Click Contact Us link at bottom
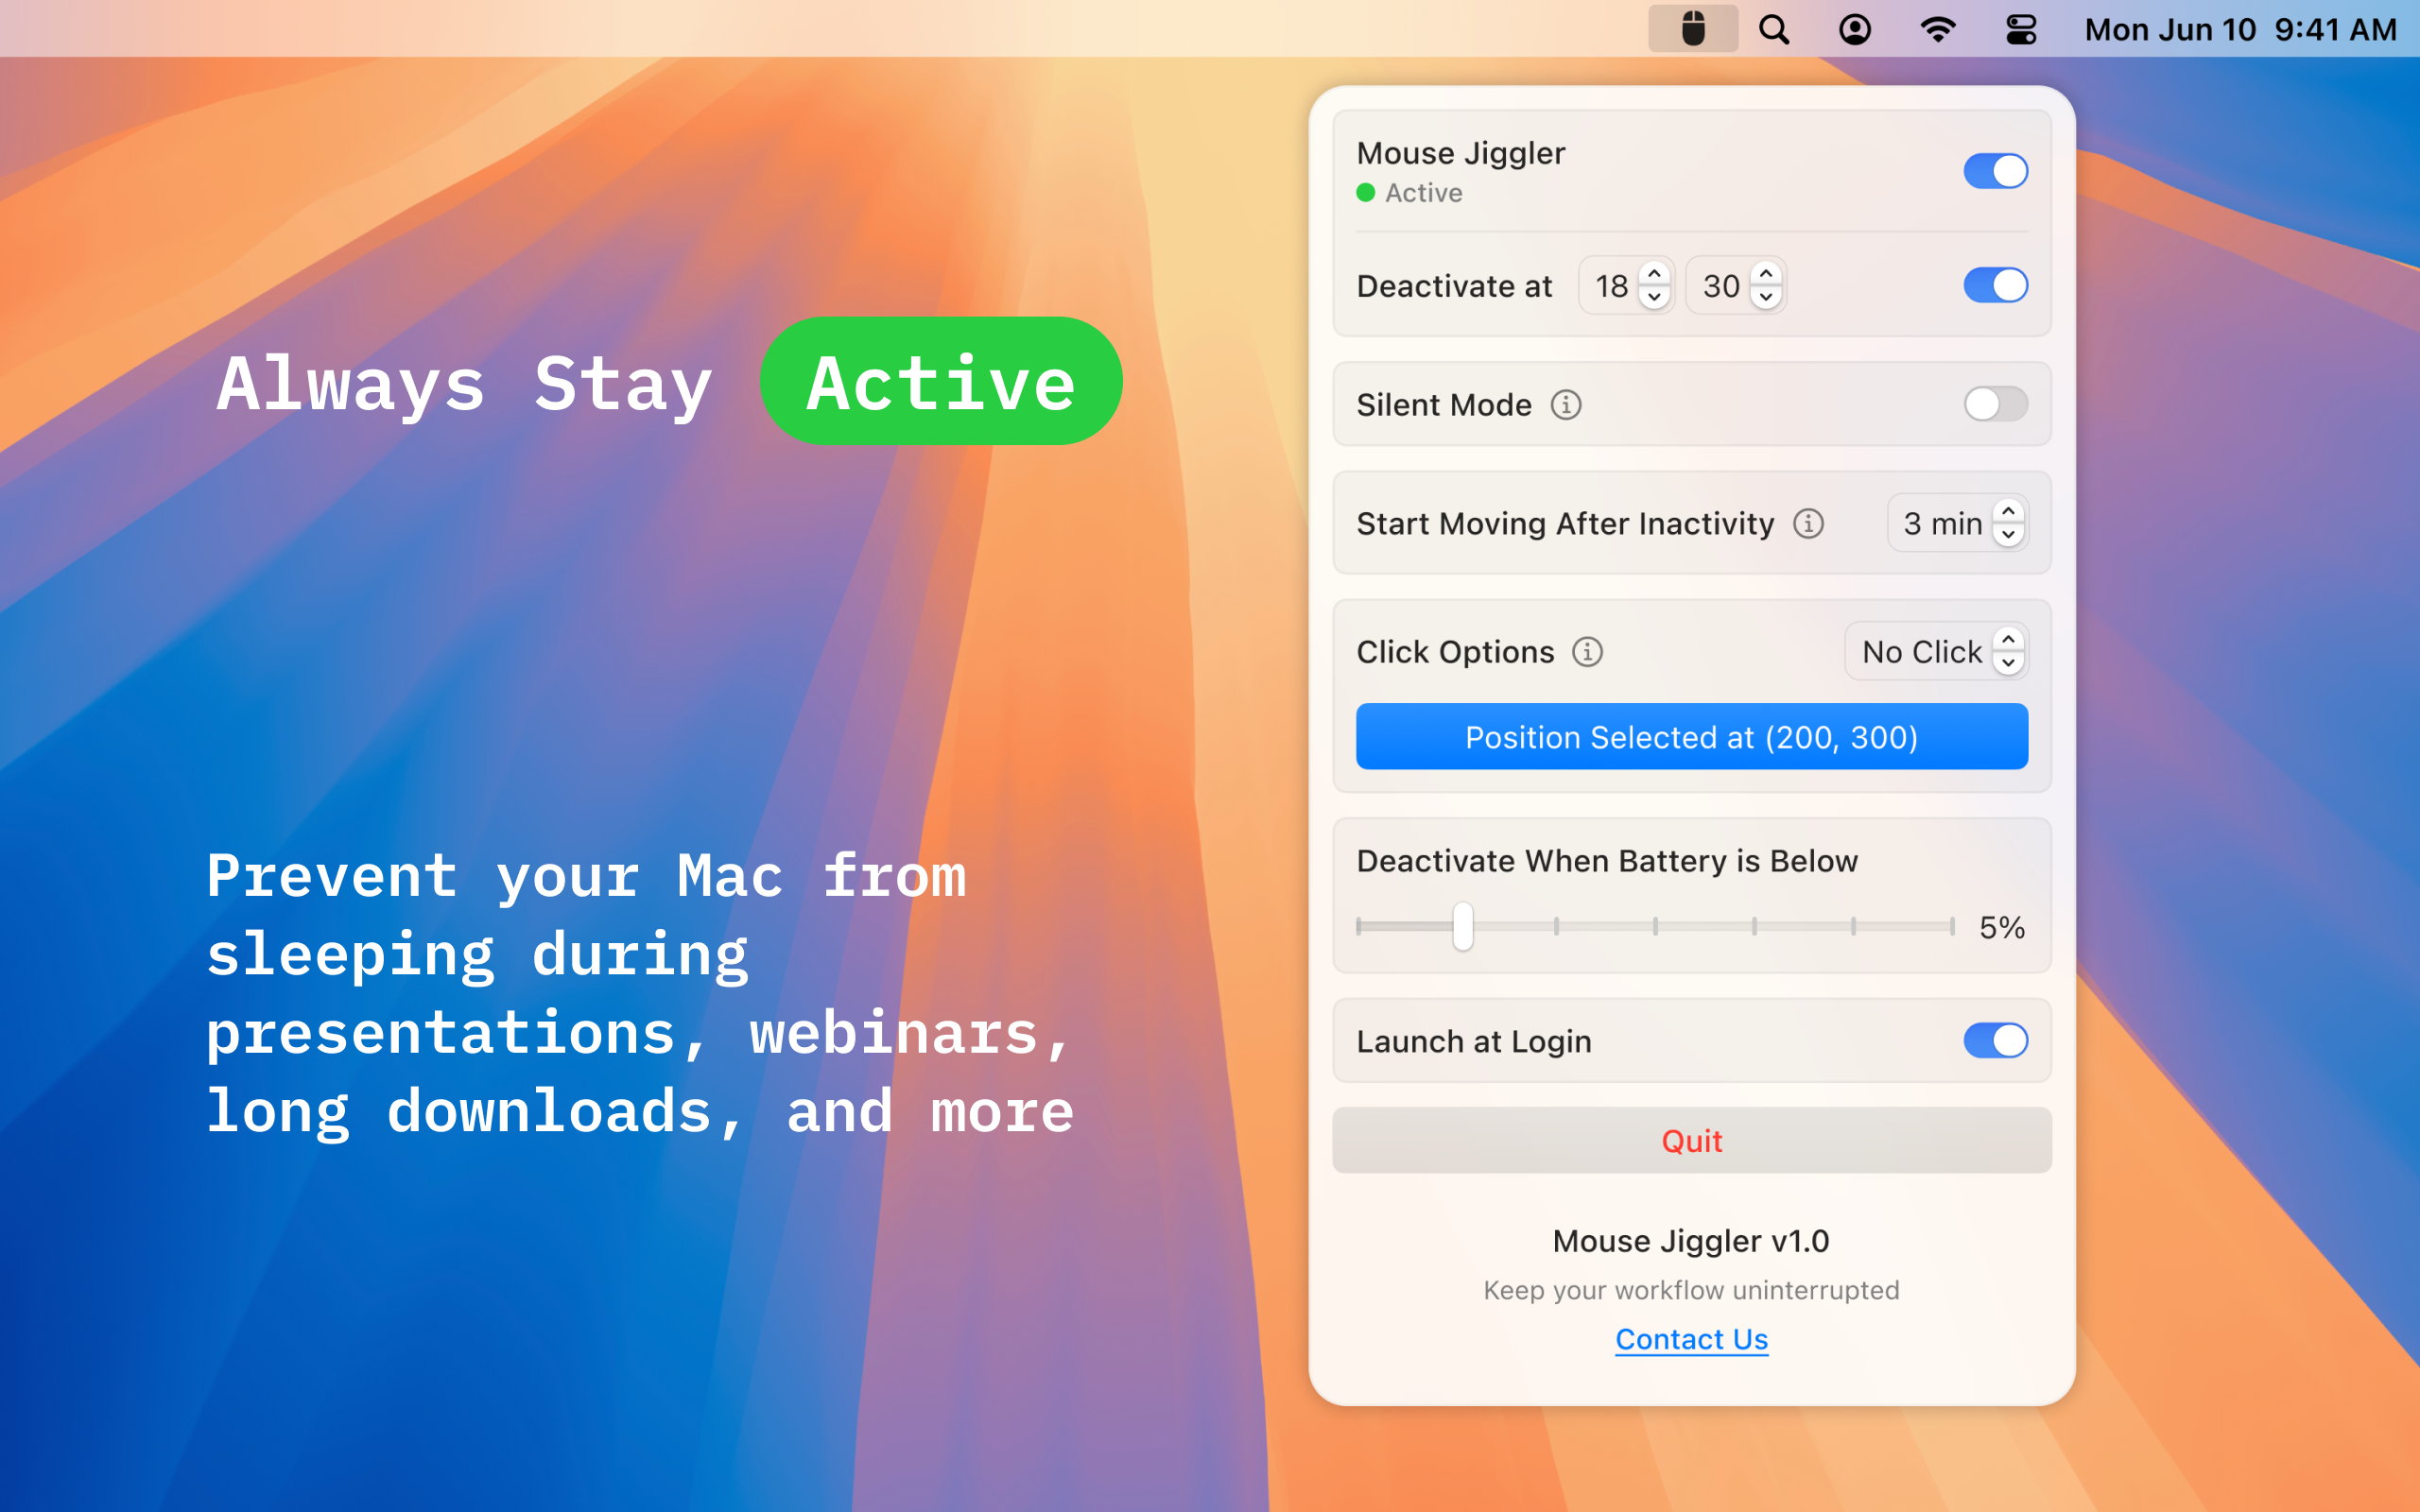Screen dimensions: 2420x1512 point(1690,1338)
